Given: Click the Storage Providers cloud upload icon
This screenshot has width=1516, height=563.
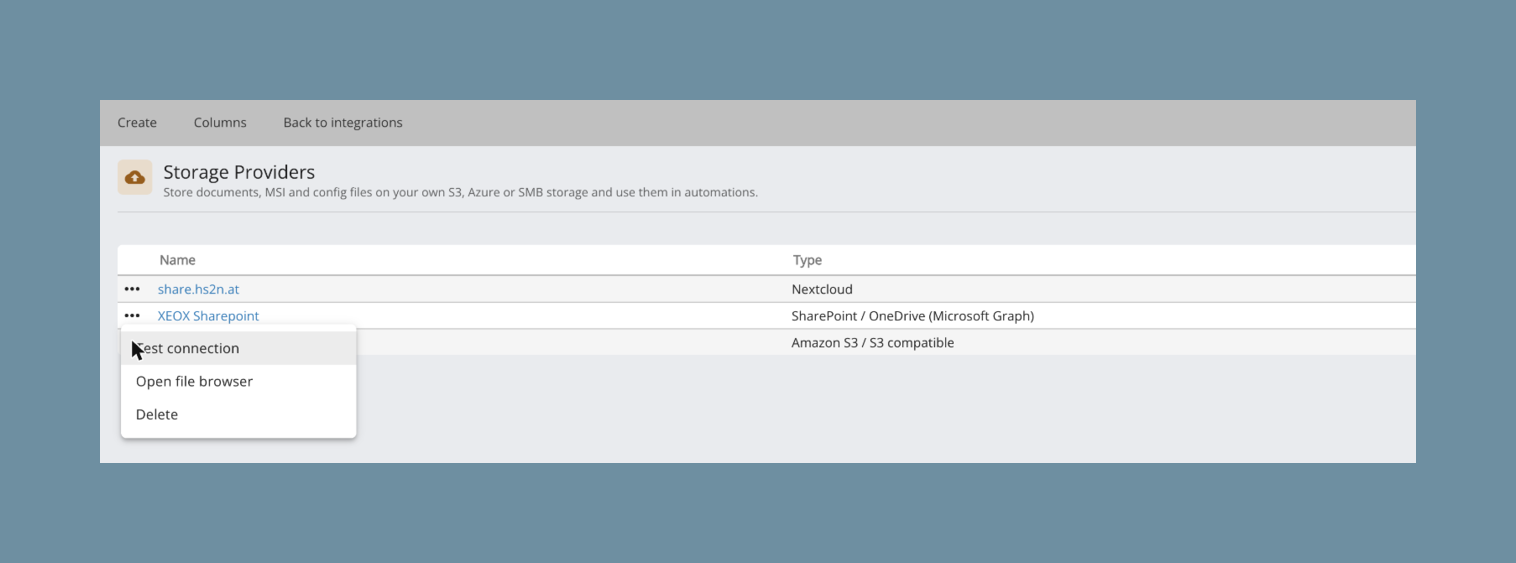Looking at the screenshot, I should 135,177.
